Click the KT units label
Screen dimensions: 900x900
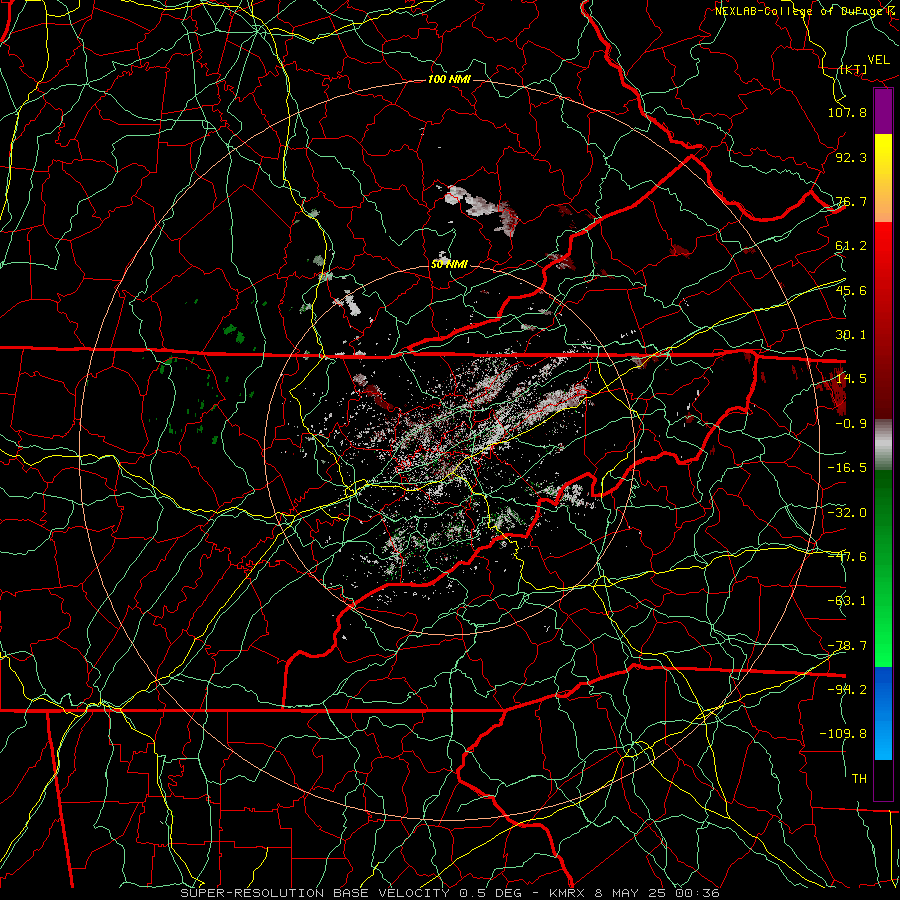(853, 69)
